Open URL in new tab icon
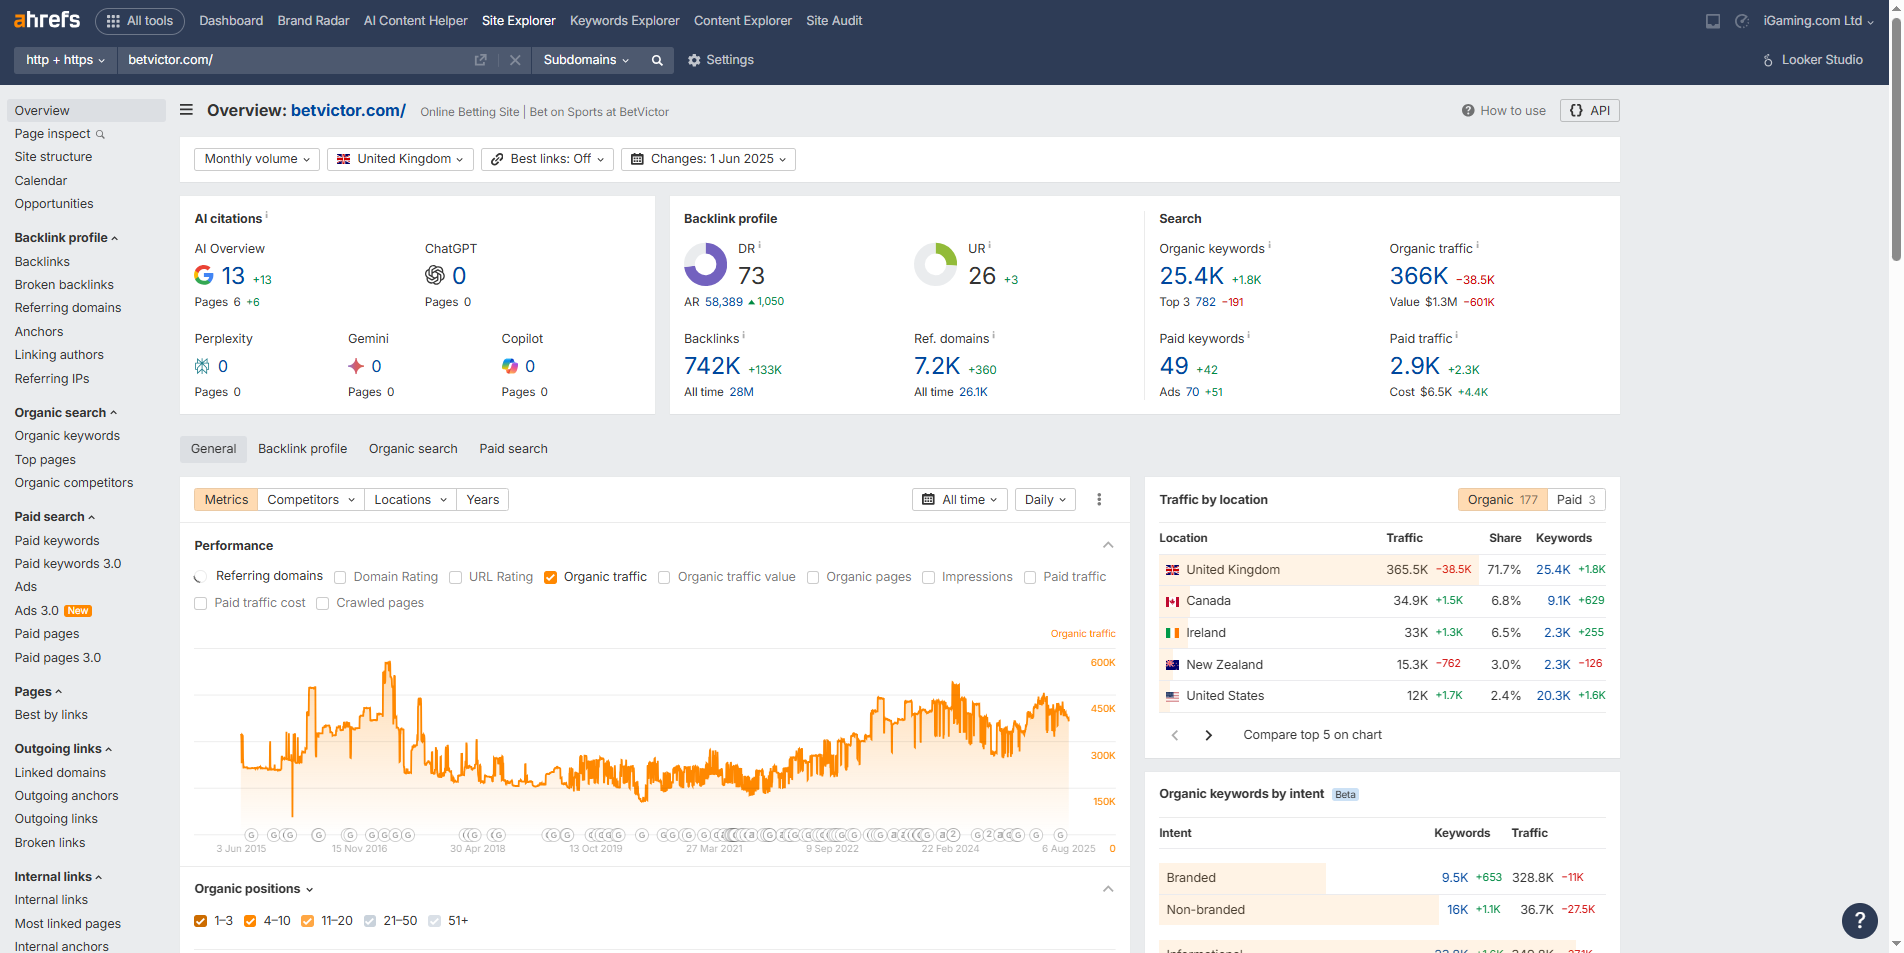Screen dimensions: 1904x953 point(480,60)
